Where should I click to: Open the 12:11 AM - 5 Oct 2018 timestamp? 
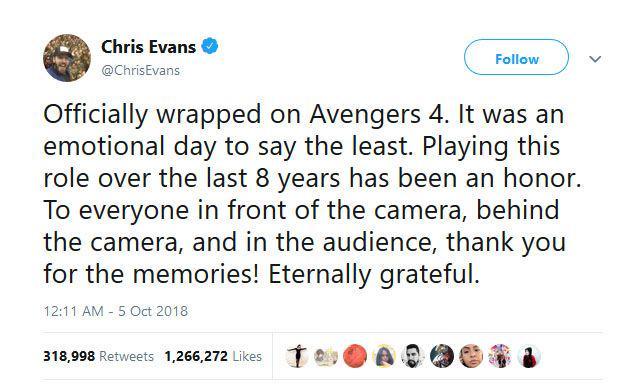tap(116, 311)
